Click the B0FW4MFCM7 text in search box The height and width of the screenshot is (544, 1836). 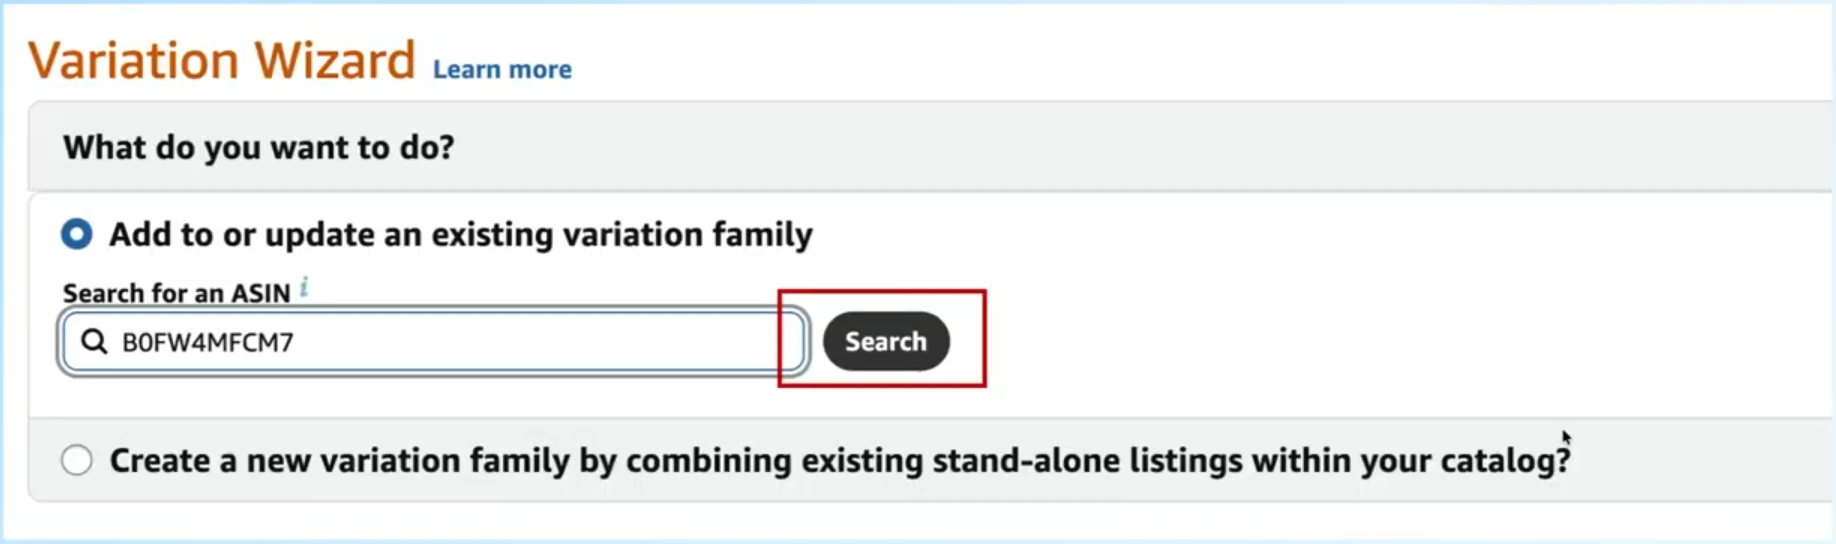[207, 342]
